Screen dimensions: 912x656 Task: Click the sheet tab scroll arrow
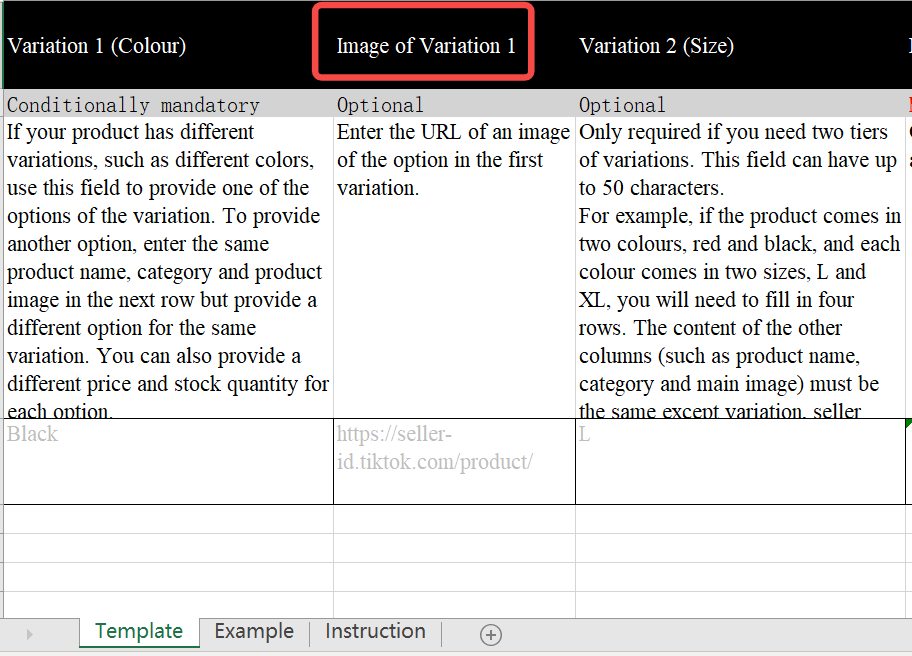pos(29,634)
